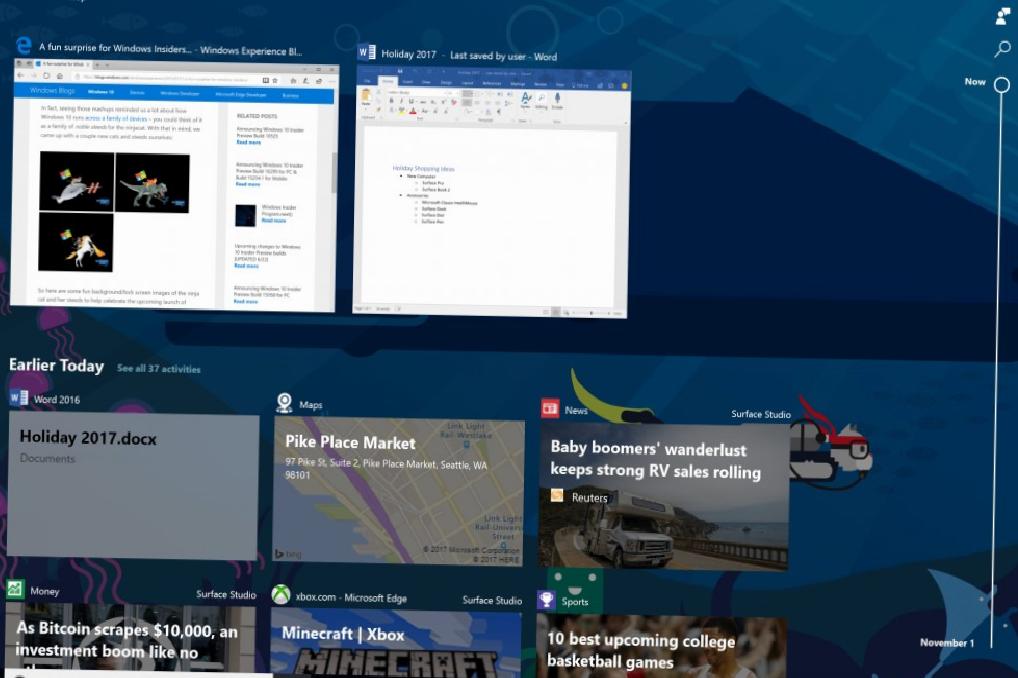Click the Bold icon in the Word ribbon
The width and height of the screenshot is (1018, 678).
(x=391, y=101)
